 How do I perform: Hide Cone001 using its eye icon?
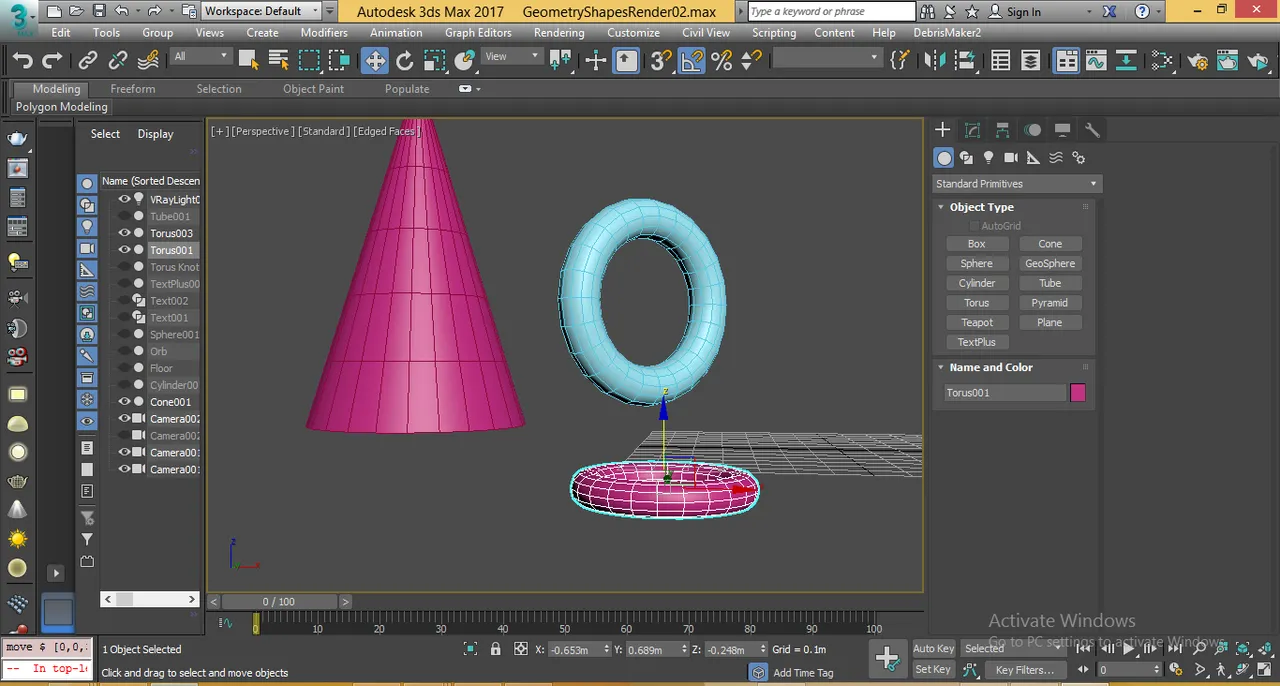pos(125,402)
